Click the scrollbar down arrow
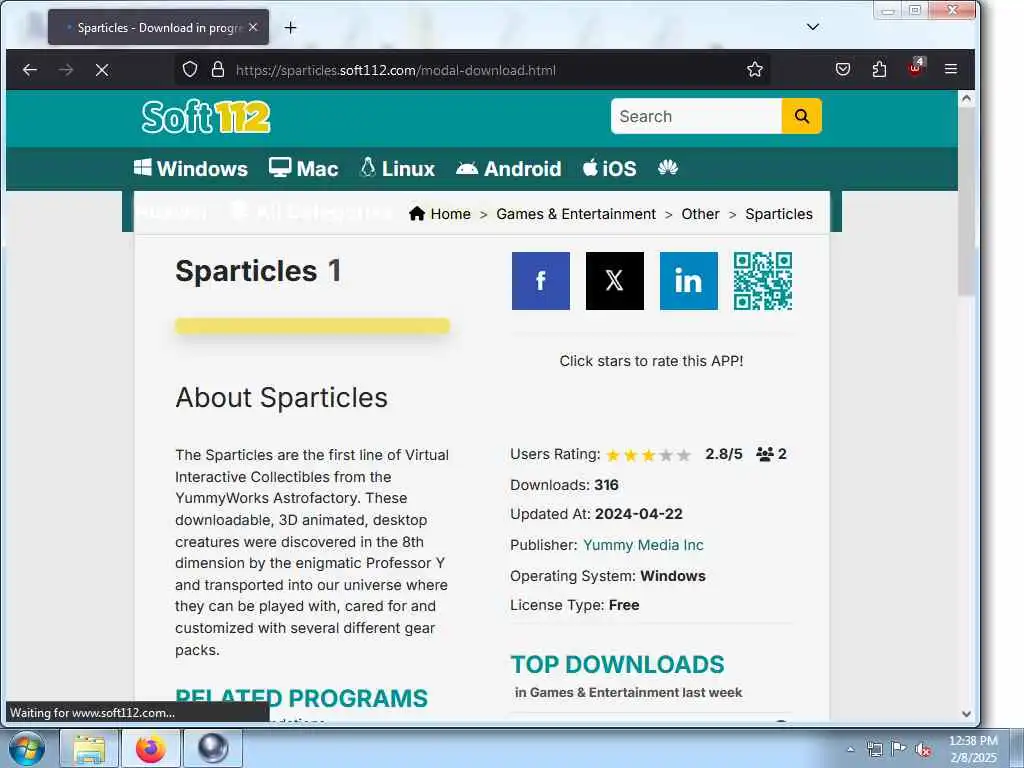Viewport: 1024px width, 768px height. click(967, 714)
